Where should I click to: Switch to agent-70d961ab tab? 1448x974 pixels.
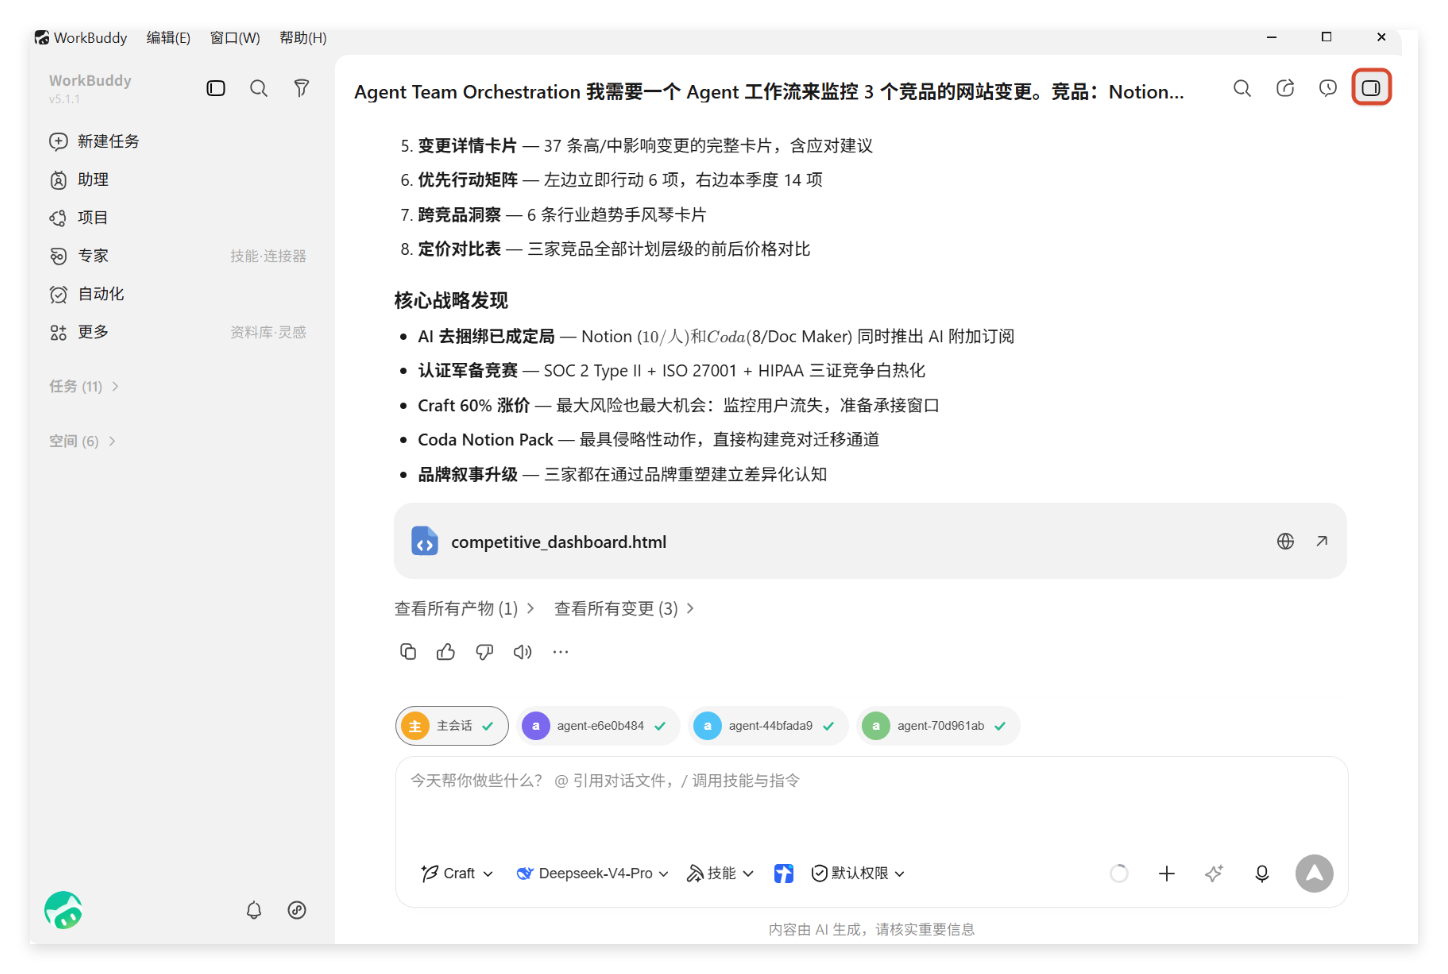click(x=938, y=726)
